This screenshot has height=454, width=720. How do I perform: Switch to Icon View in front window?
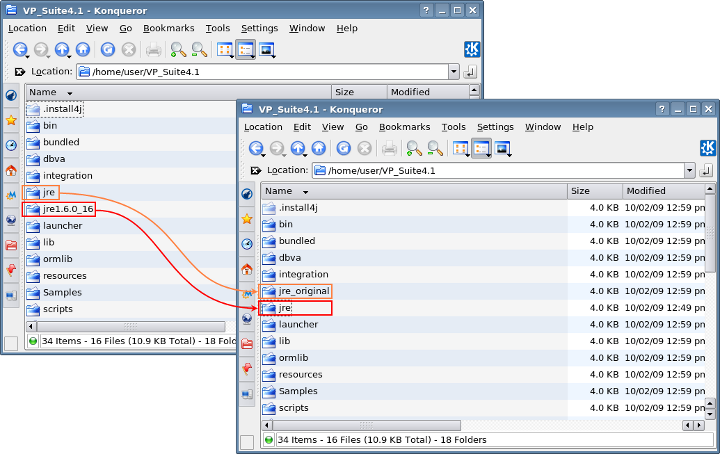(x=461, y=148)
